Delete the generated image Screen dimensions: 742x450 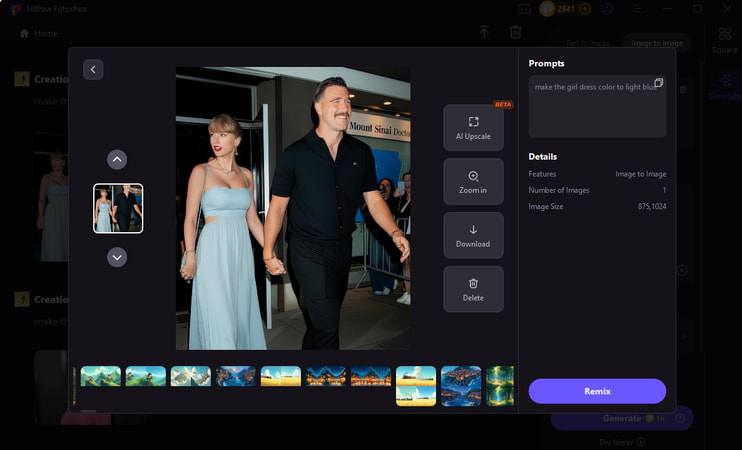[x=473, y=289]
